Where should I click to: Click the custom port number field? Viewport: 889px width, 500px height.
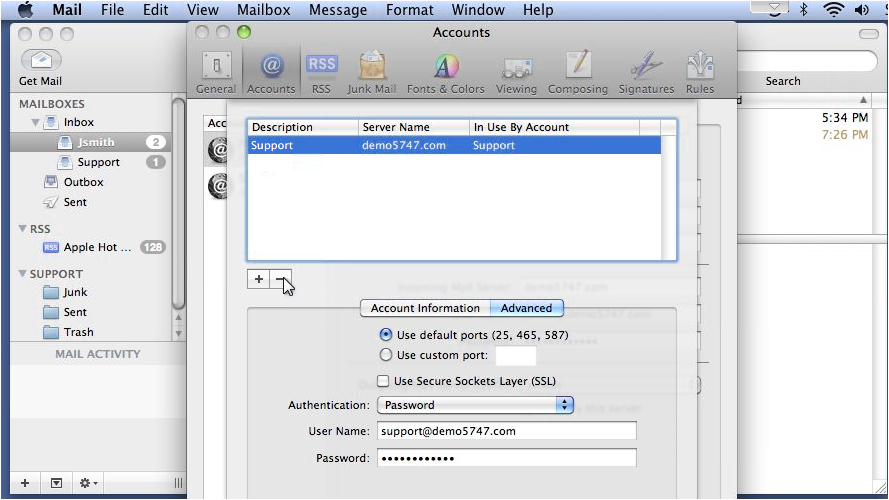coord(515,355)
